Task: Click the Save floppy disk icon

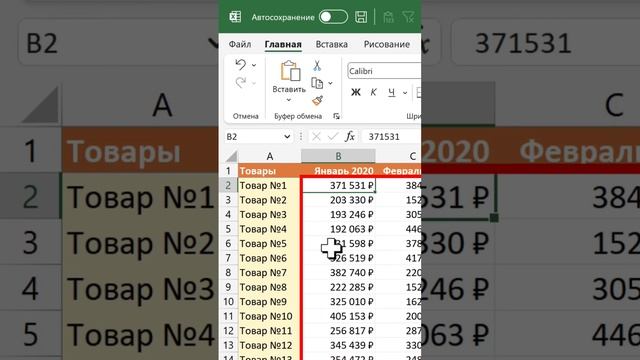Action: pyautogui.click(x=361, y=17)
